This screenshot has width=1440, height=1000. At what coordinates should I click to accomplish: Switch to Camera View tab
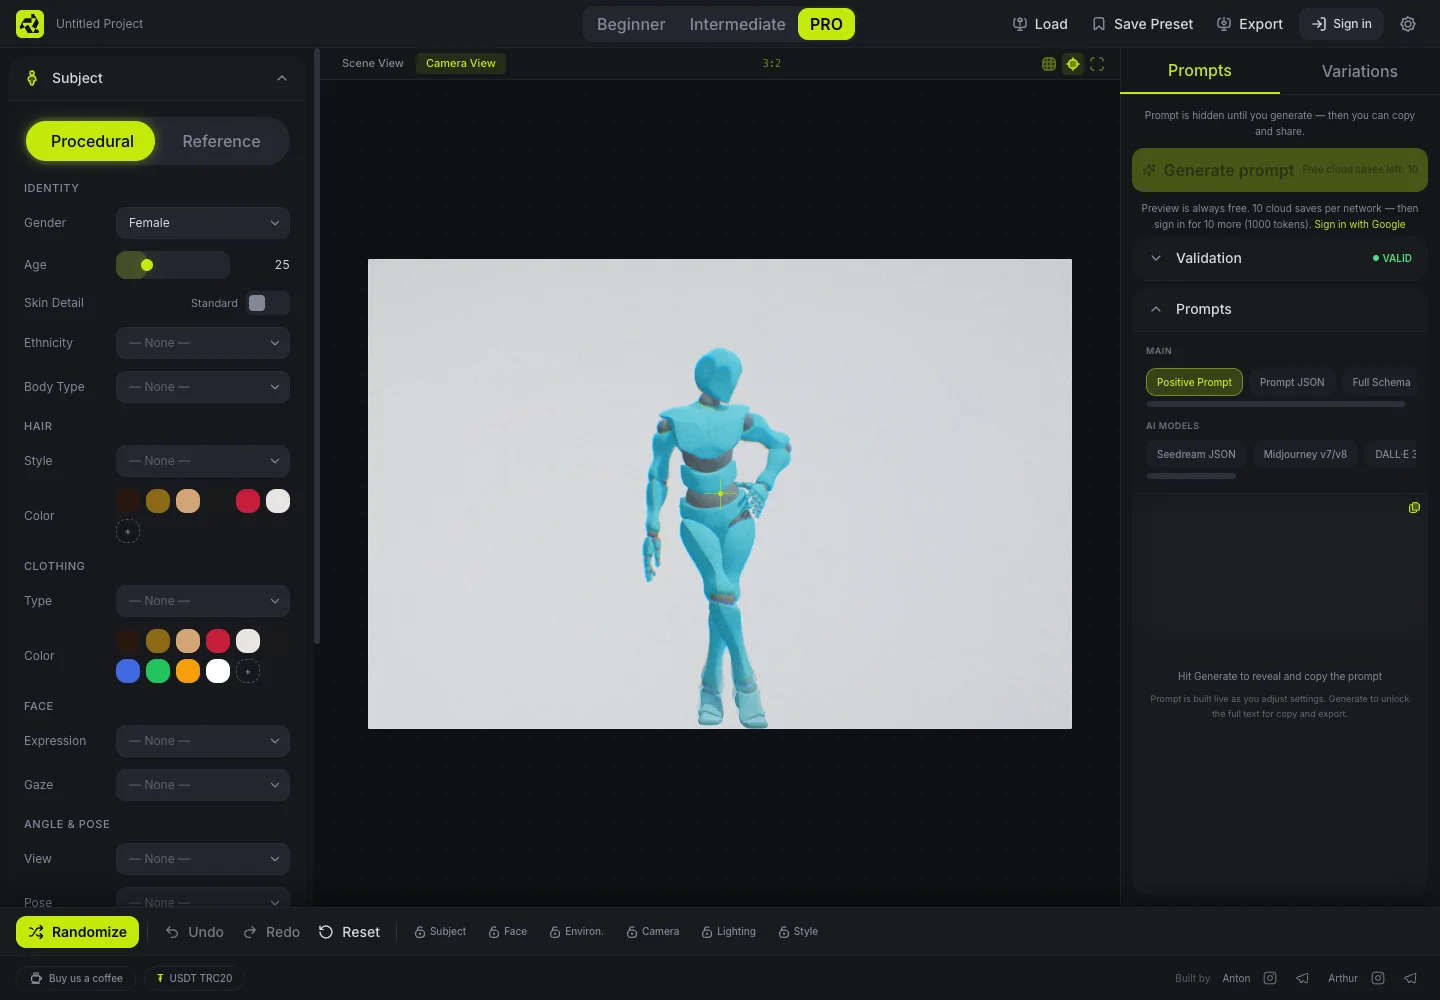click(x=461, y=63)
